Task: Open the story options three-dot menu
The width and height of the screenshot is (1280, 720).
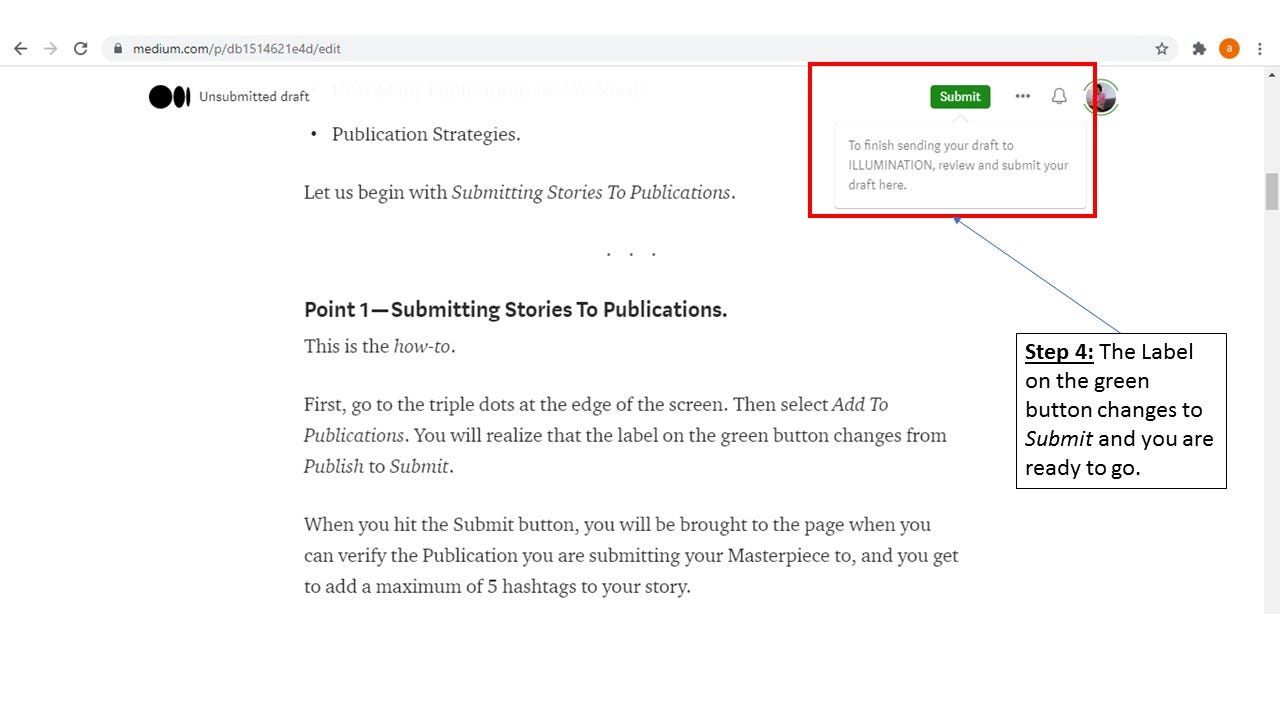Action: 1022,96
